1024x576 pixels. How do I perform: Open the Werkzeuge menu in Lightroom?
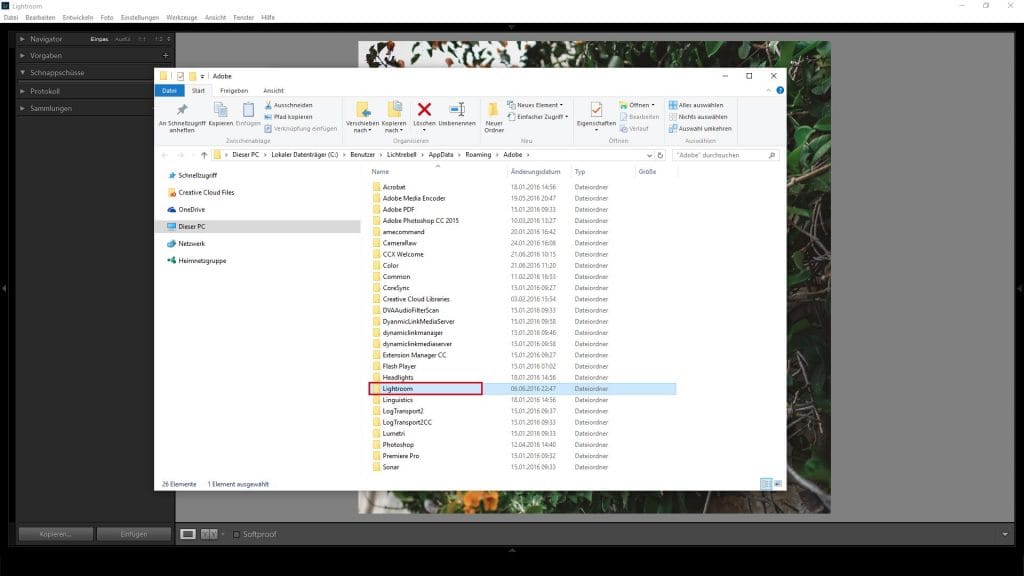coord(182,18)
